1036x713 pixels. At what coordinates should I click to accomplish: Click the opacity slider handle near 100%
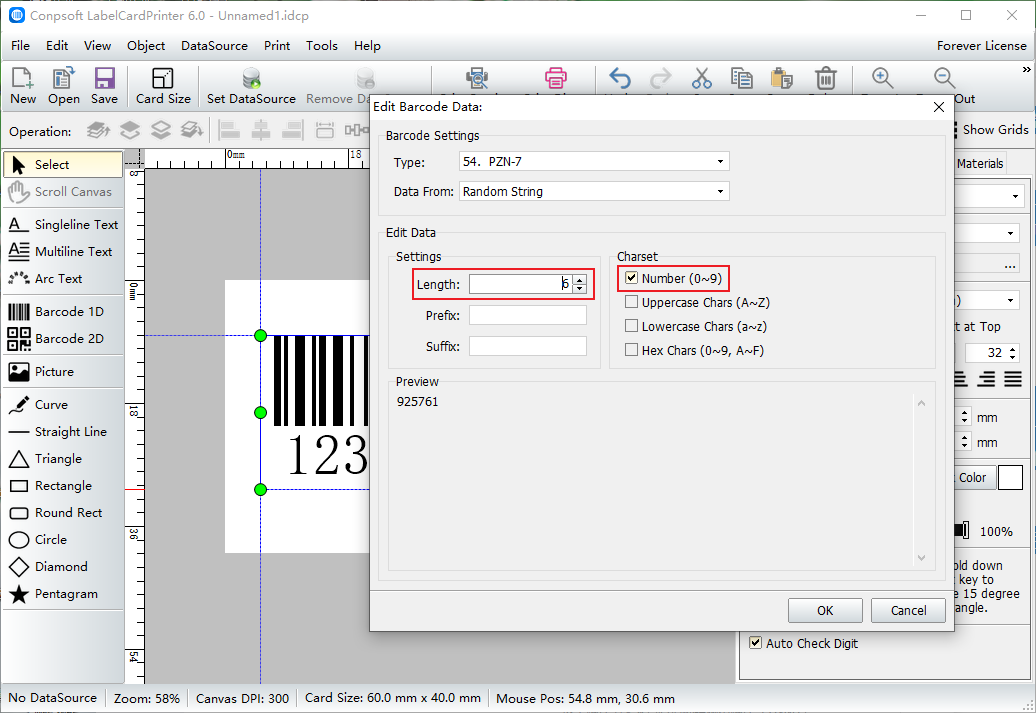point(964,531)
